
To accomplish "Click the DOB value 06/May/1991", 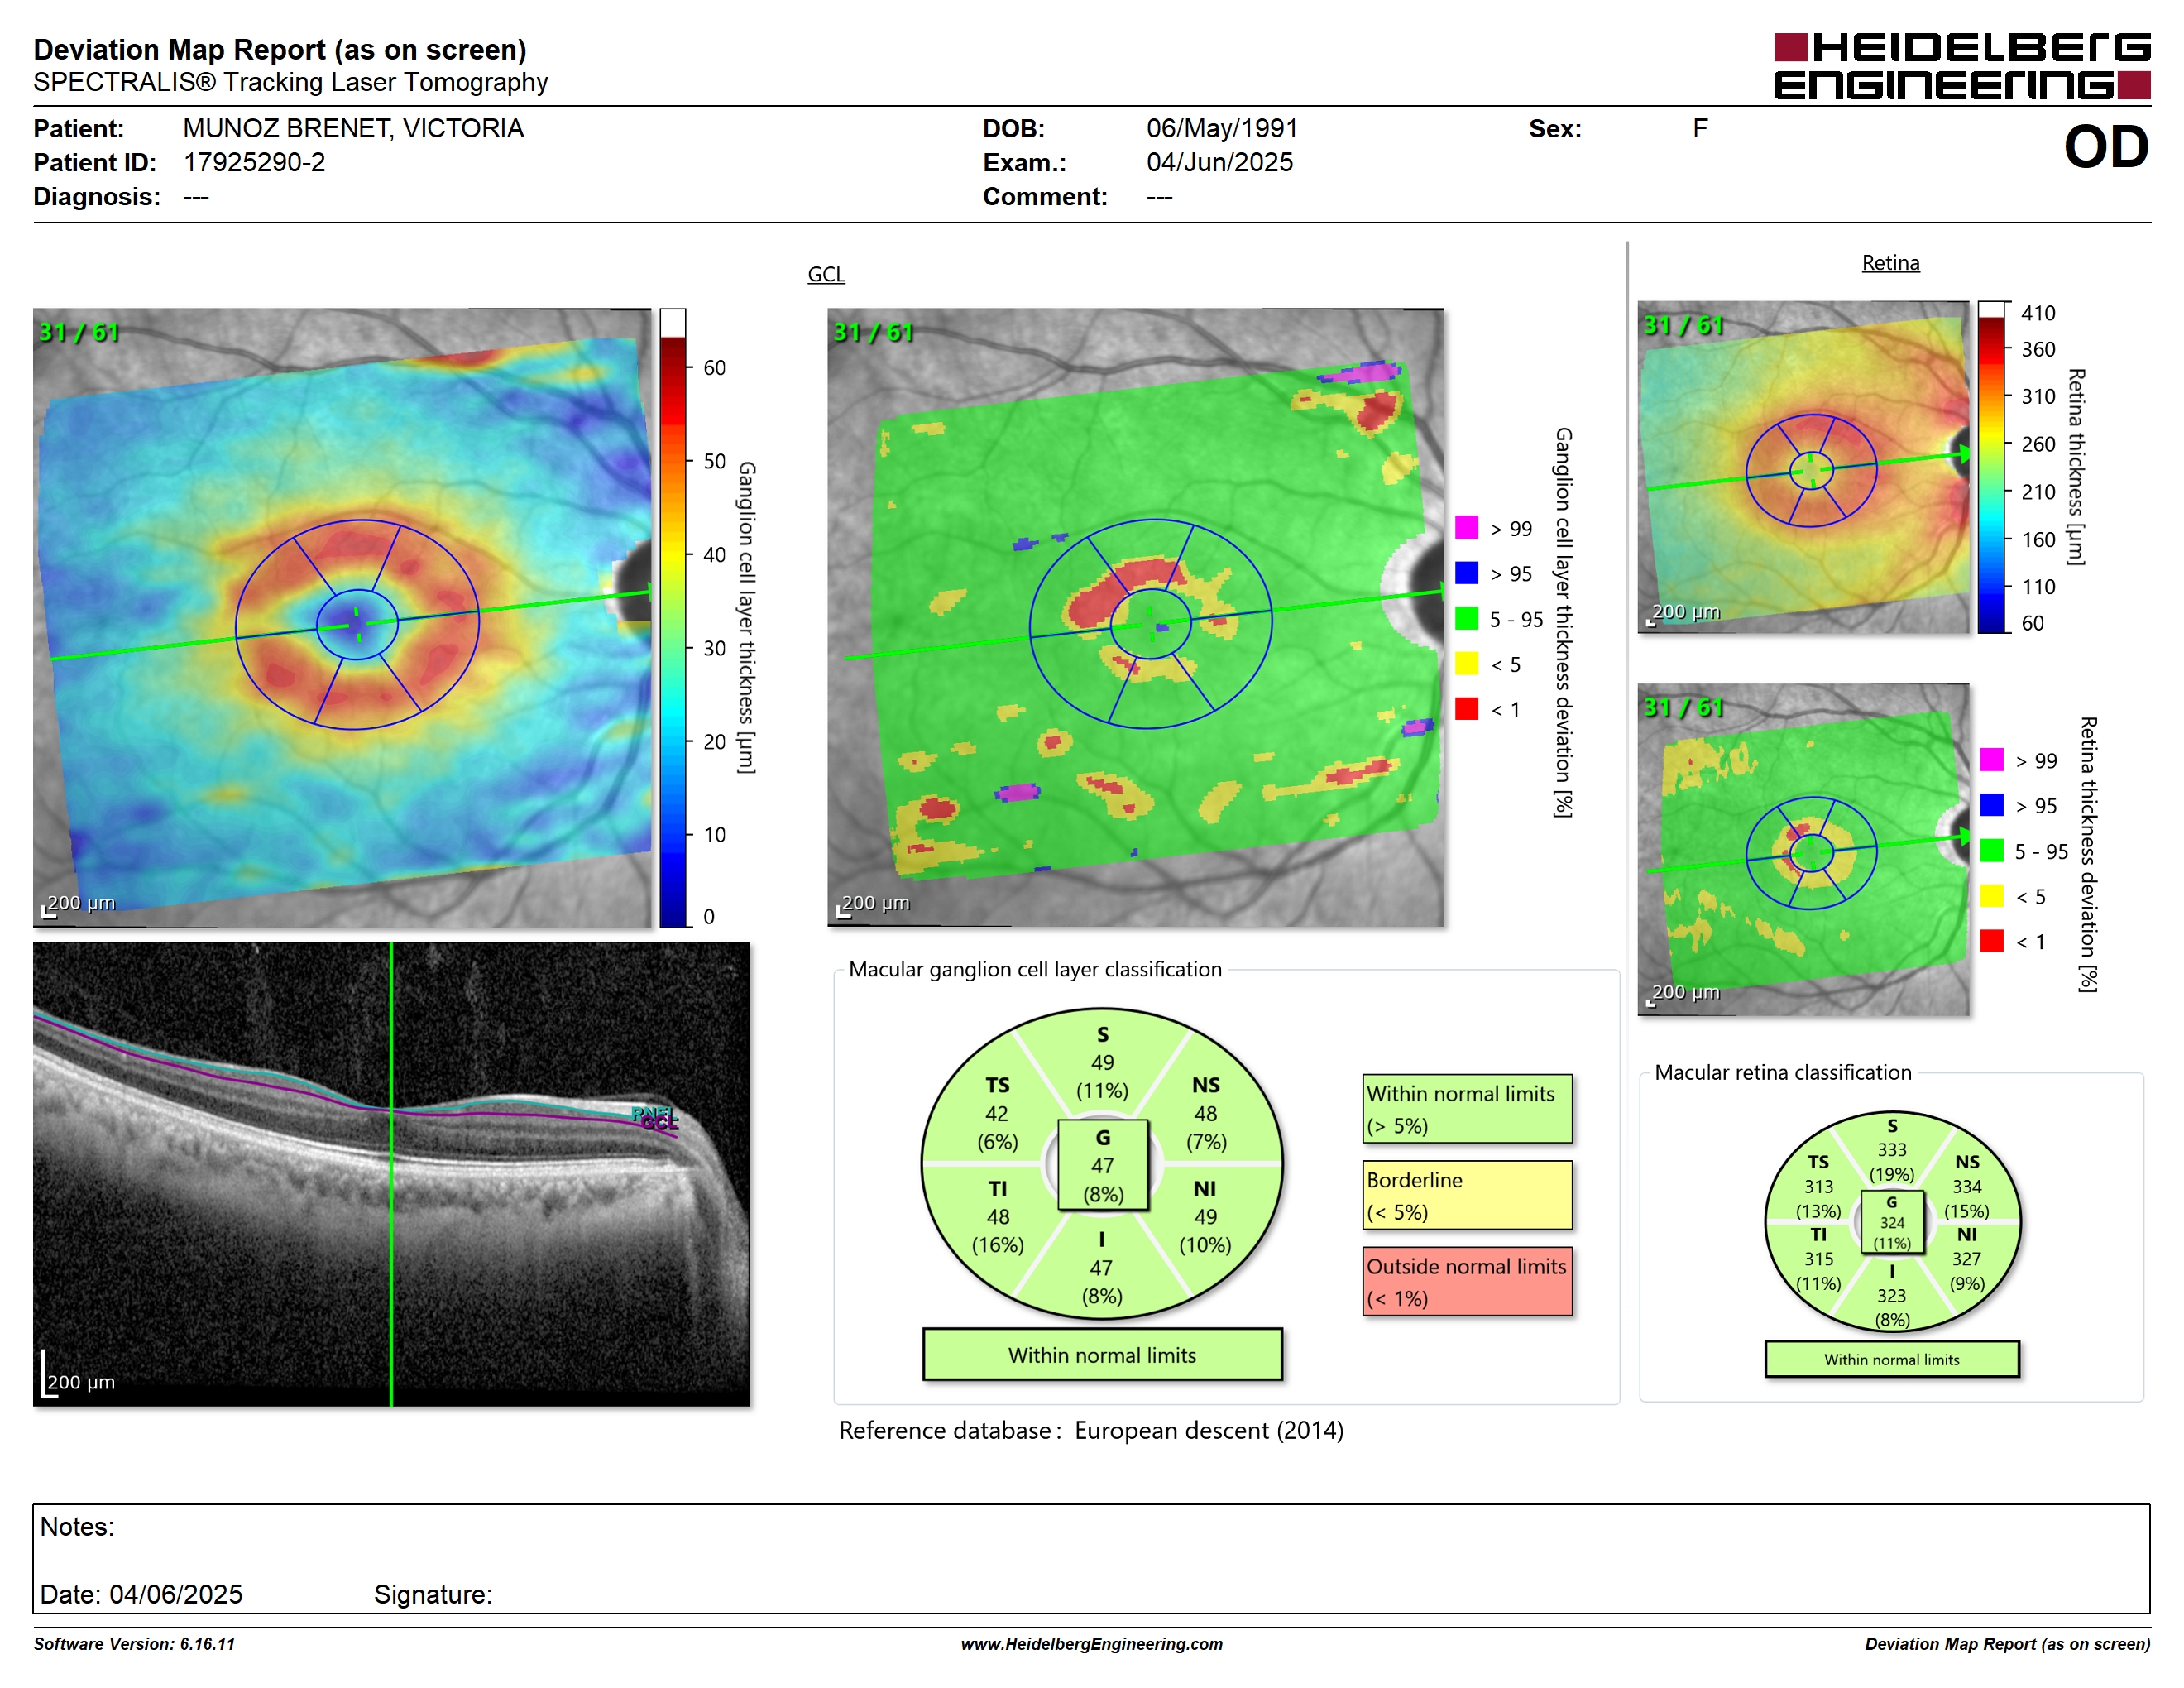I will pos(1221,129).
